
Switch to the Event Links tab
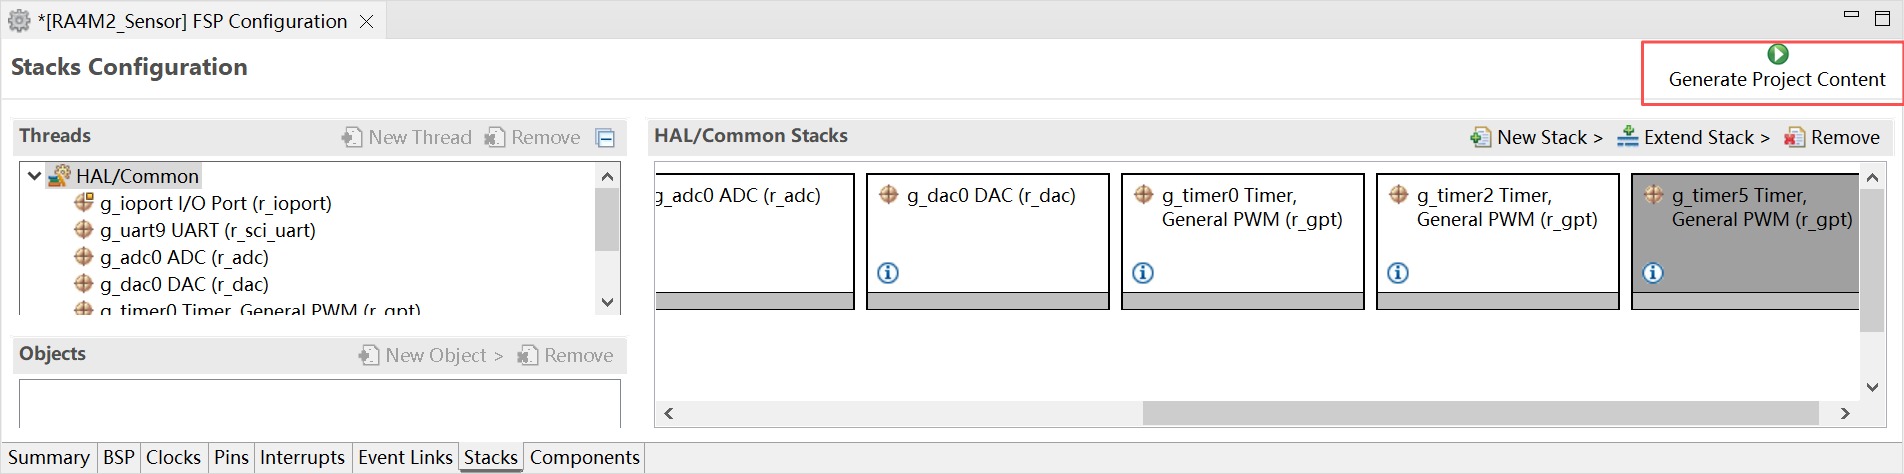point(405,457)
